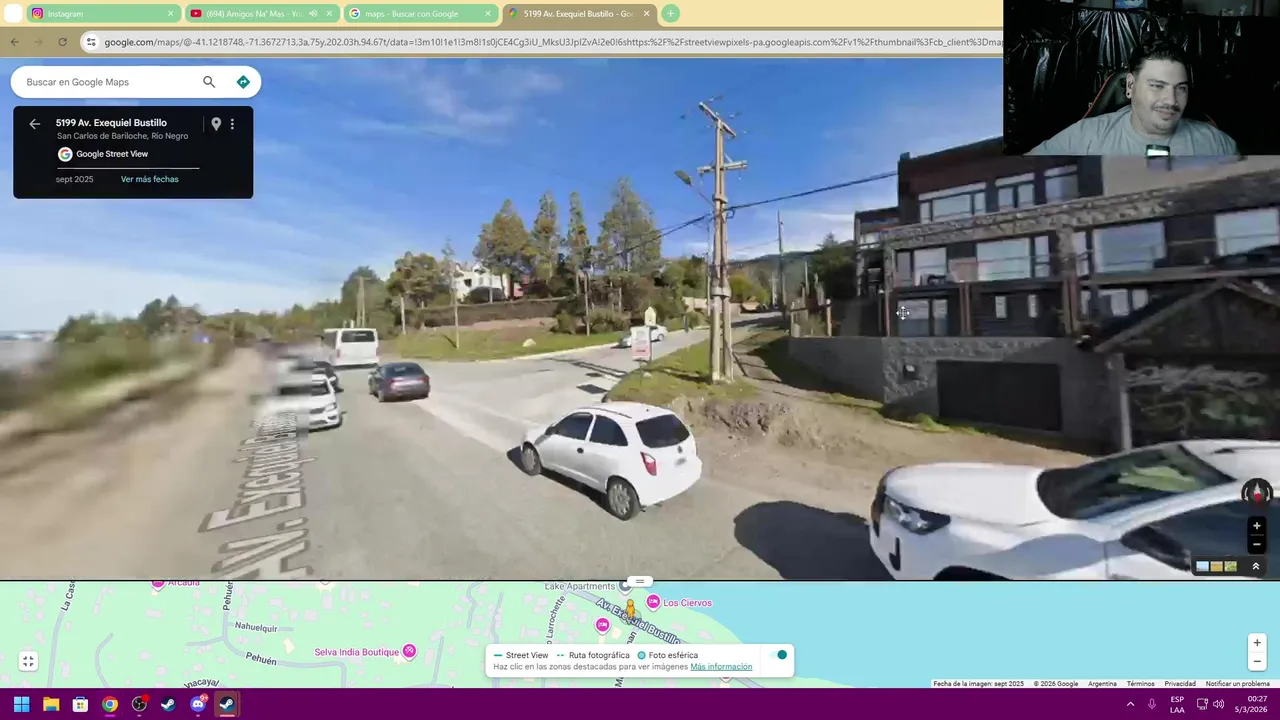Go back with the Street View panel arrow

point(35,124)
